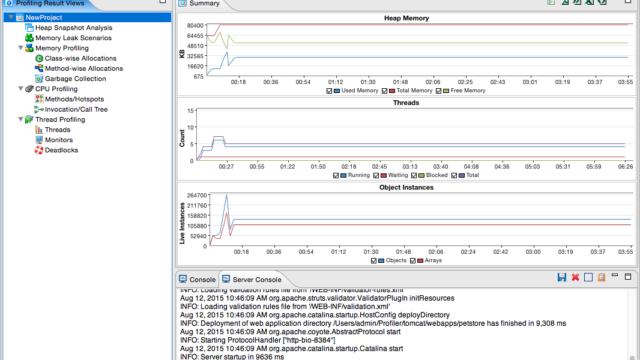
Task: Click the blue Used Memory legend swatch
Action: (337, 91)
